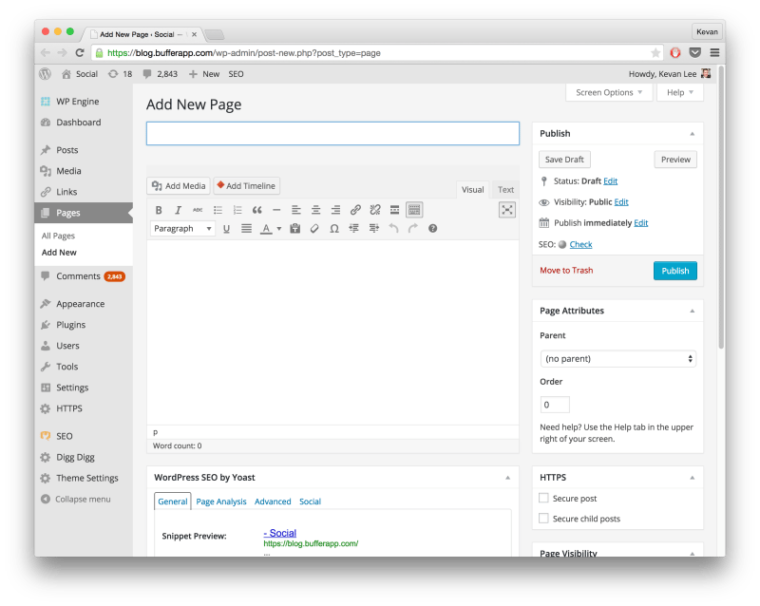Open distraction-free fullscreen writing mode
Screen dimensions: 760x606
click(x=507, y=210)
